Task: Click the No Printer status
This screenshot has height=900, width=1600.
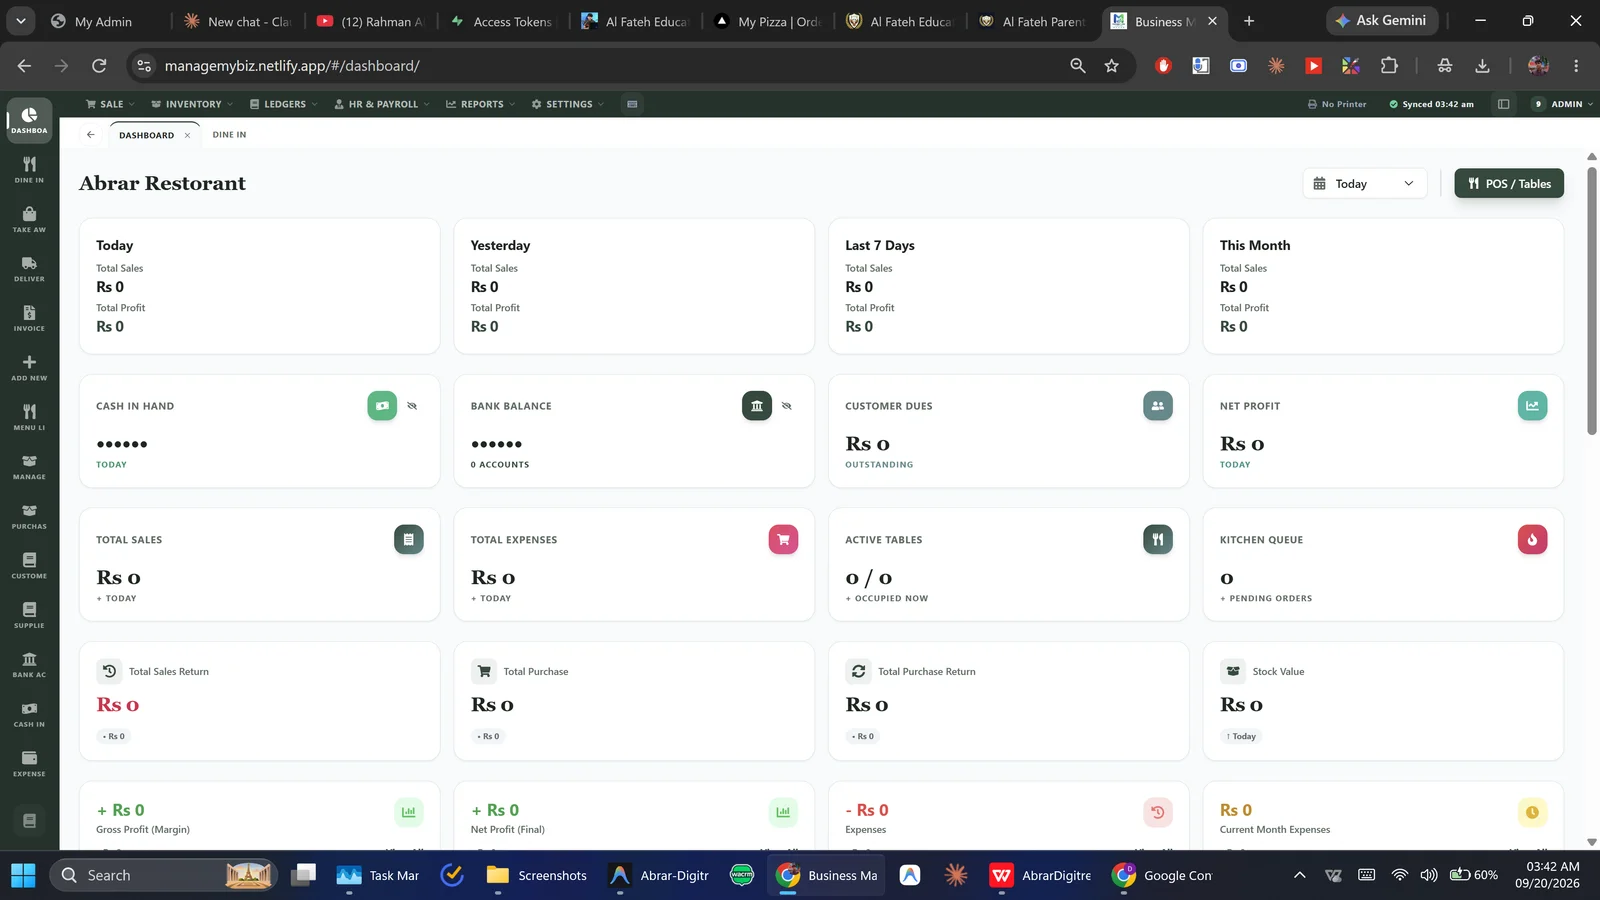Action: 1337,104
